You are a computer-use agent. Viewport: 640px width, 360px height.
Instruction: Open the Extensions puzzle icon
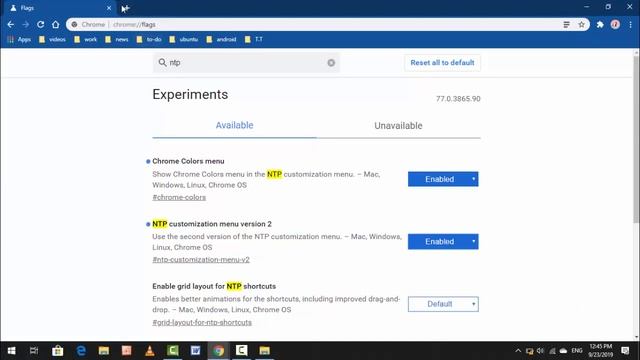click(x=600, y=24)
